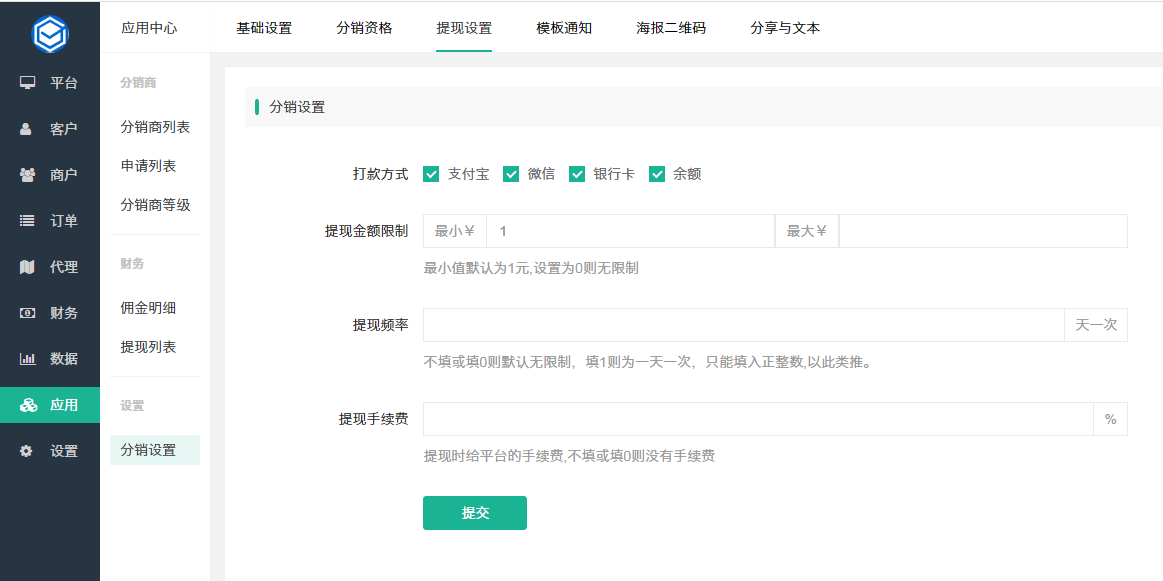Screen dimensions: 1163x581
Task: Open the 商户 group icon
Action: (27, 174)
